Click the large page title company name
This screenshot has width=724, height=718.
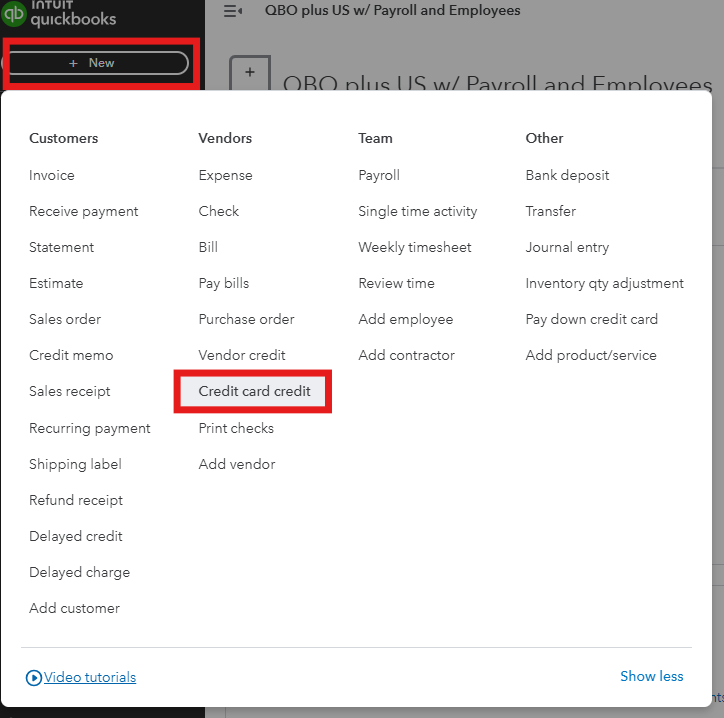497,83
